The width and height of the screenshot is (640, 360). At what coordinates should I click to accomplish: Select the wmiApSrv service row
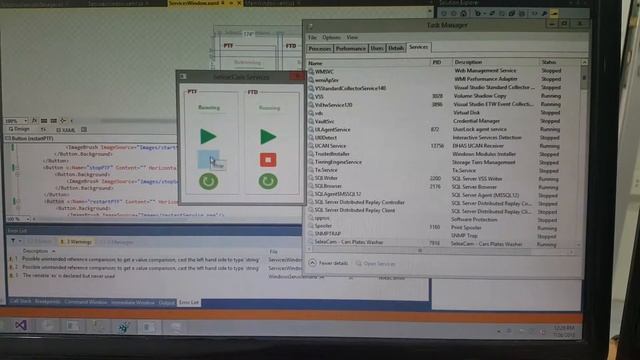click(x=443, y=80)
